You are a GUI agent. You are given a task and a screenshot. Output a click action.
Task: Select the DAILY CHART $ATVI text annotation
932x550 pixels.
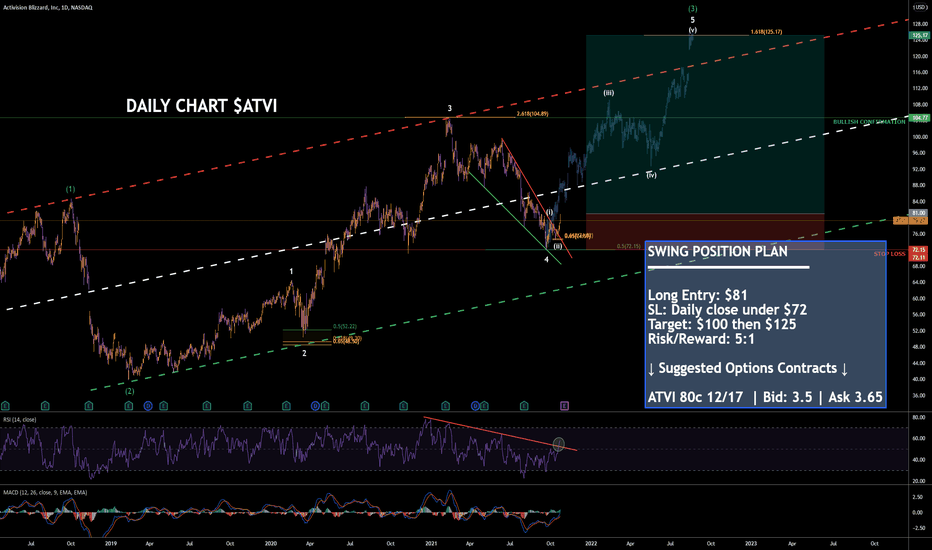tap(201, 106)
